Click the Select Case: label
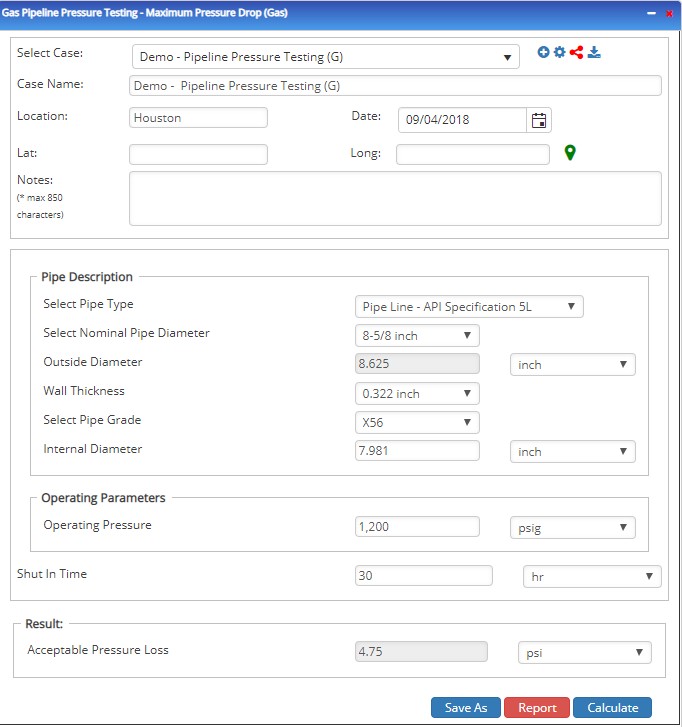Image resolution: width=682 pixels, height=727 pixels. [50, 53]
